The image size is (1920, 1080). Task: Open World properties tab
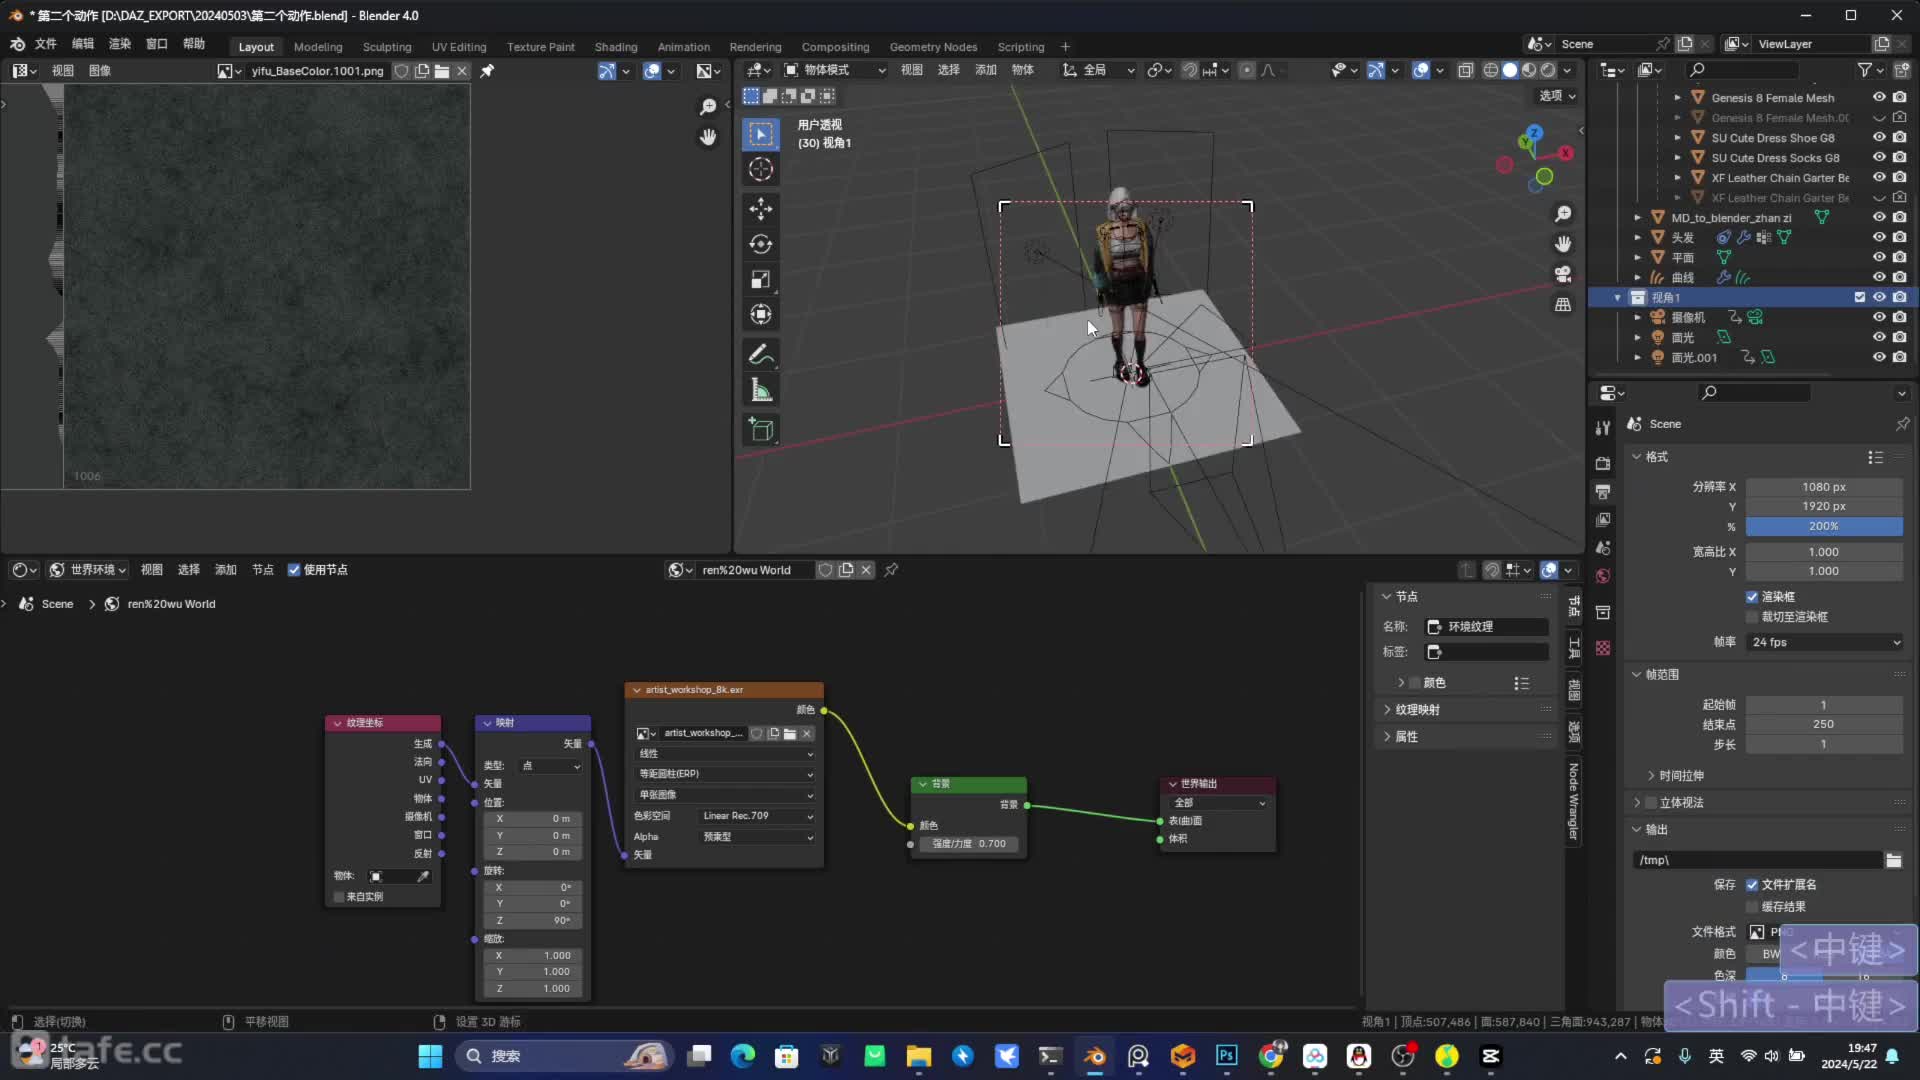(x=1603, y=576)
